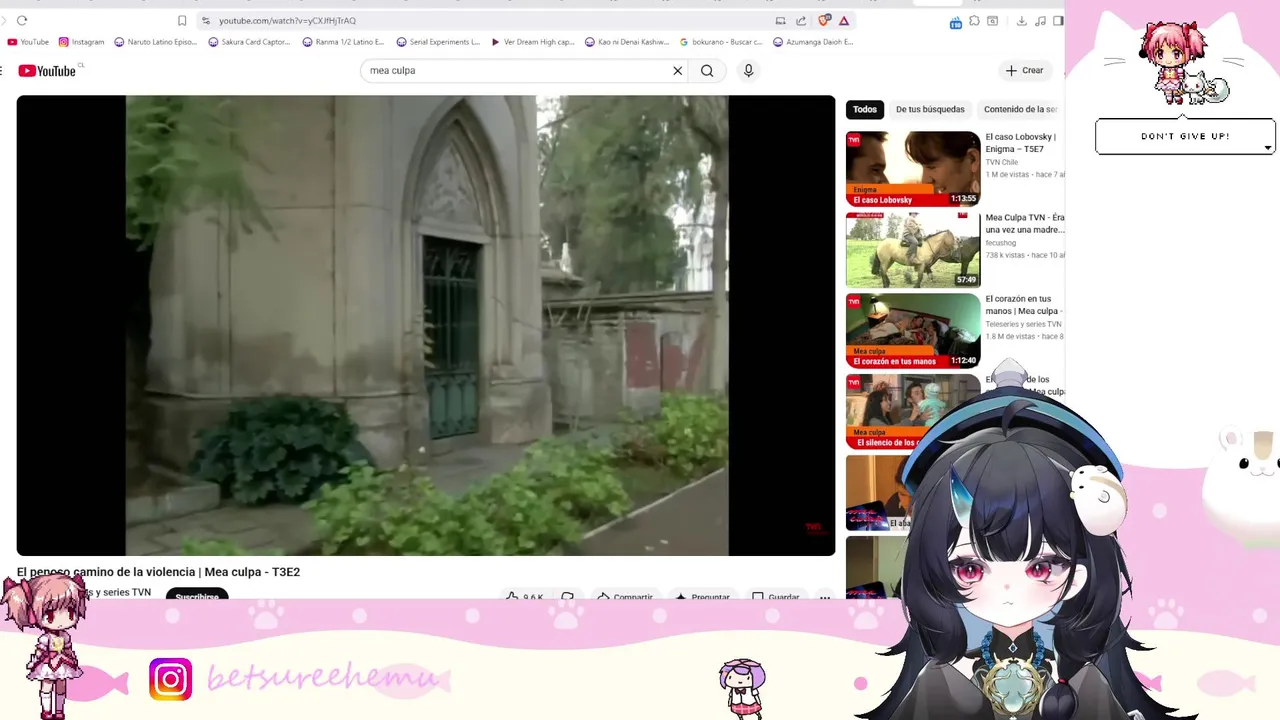Open the blue extension icon with badge
The height and width of the screenshot is (720, 1280).
click(x=956, y=22)
